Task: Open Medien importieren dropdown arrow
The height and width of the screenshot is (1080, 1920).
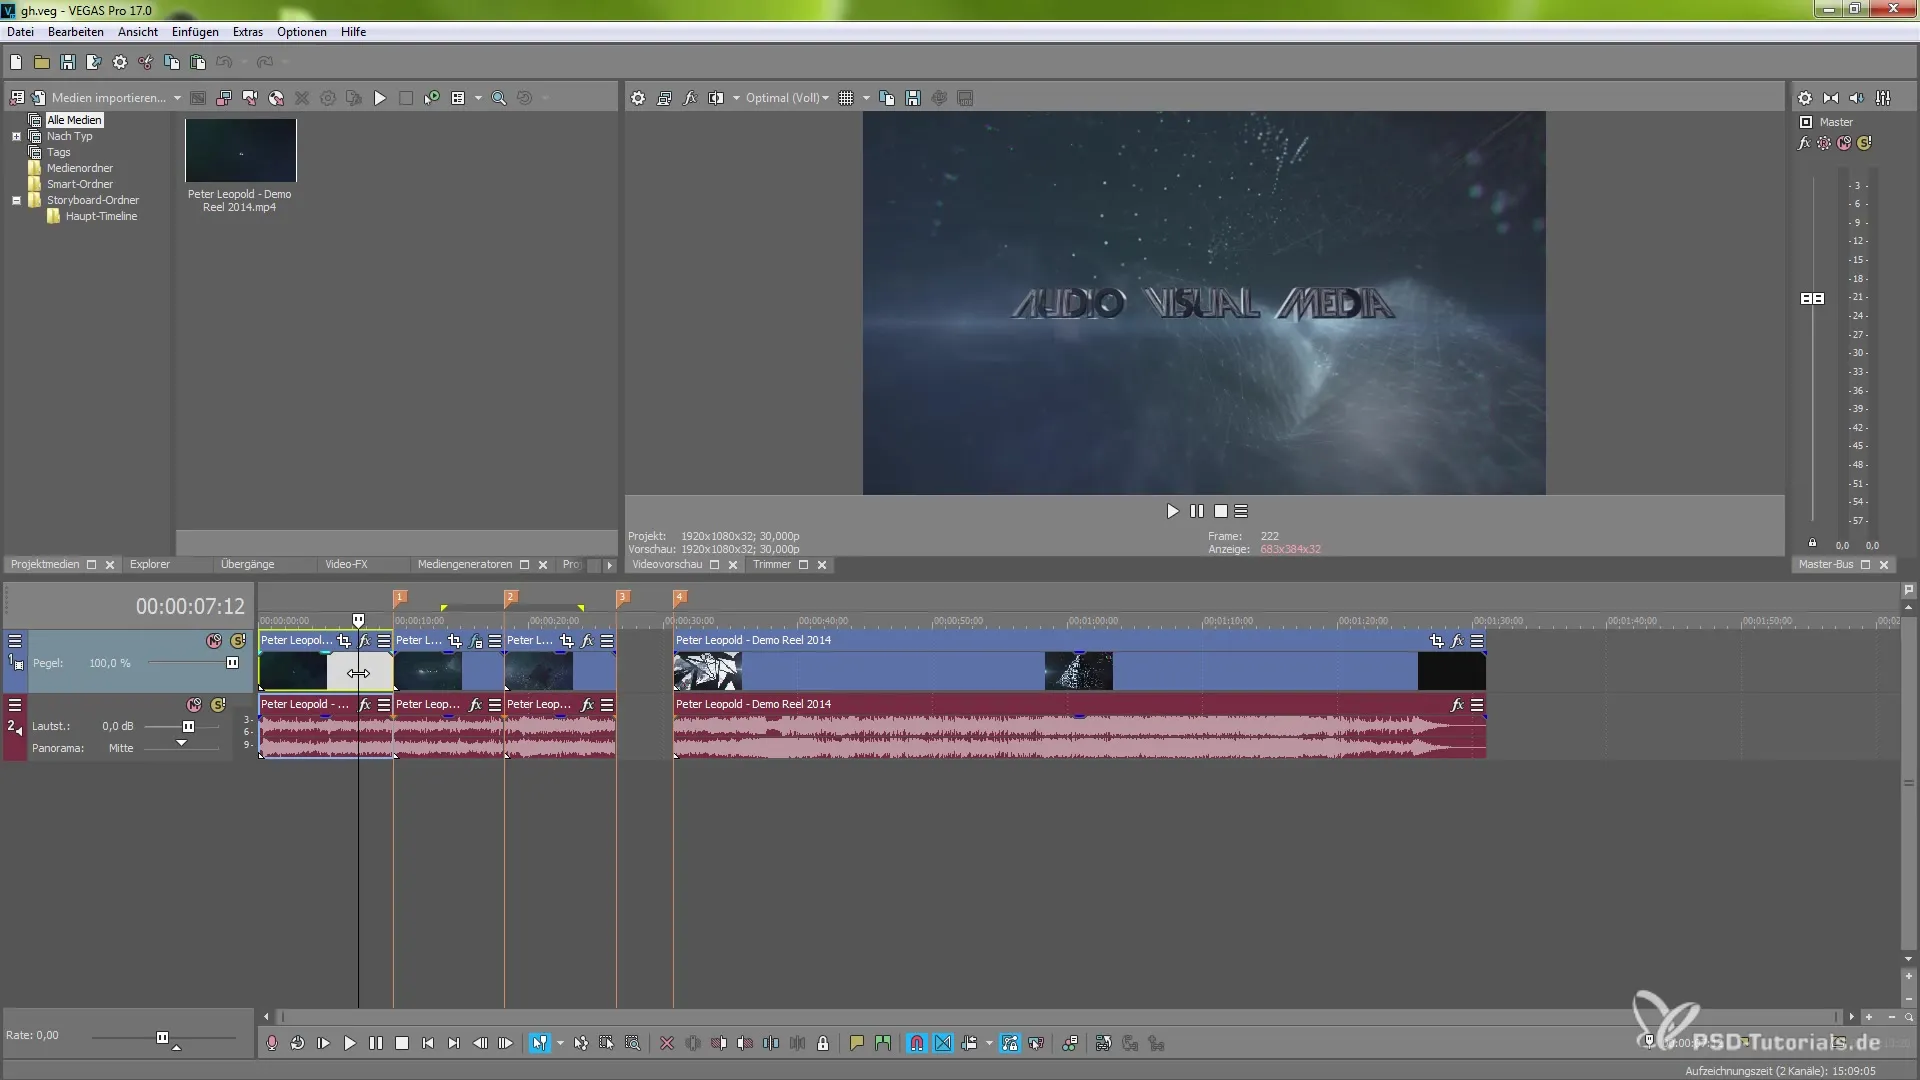Action: (177, 98)
